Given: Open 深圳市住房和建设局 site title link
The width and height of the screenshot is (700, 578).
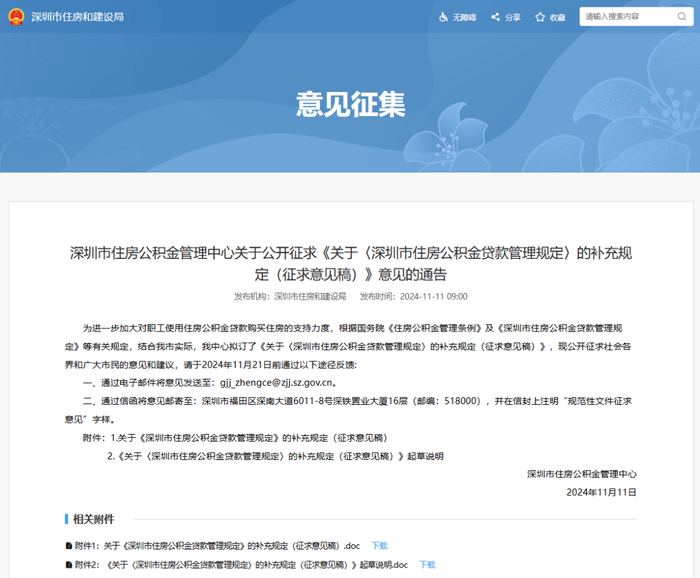Looking at the screenshot, I should click(x=77, y=17).
